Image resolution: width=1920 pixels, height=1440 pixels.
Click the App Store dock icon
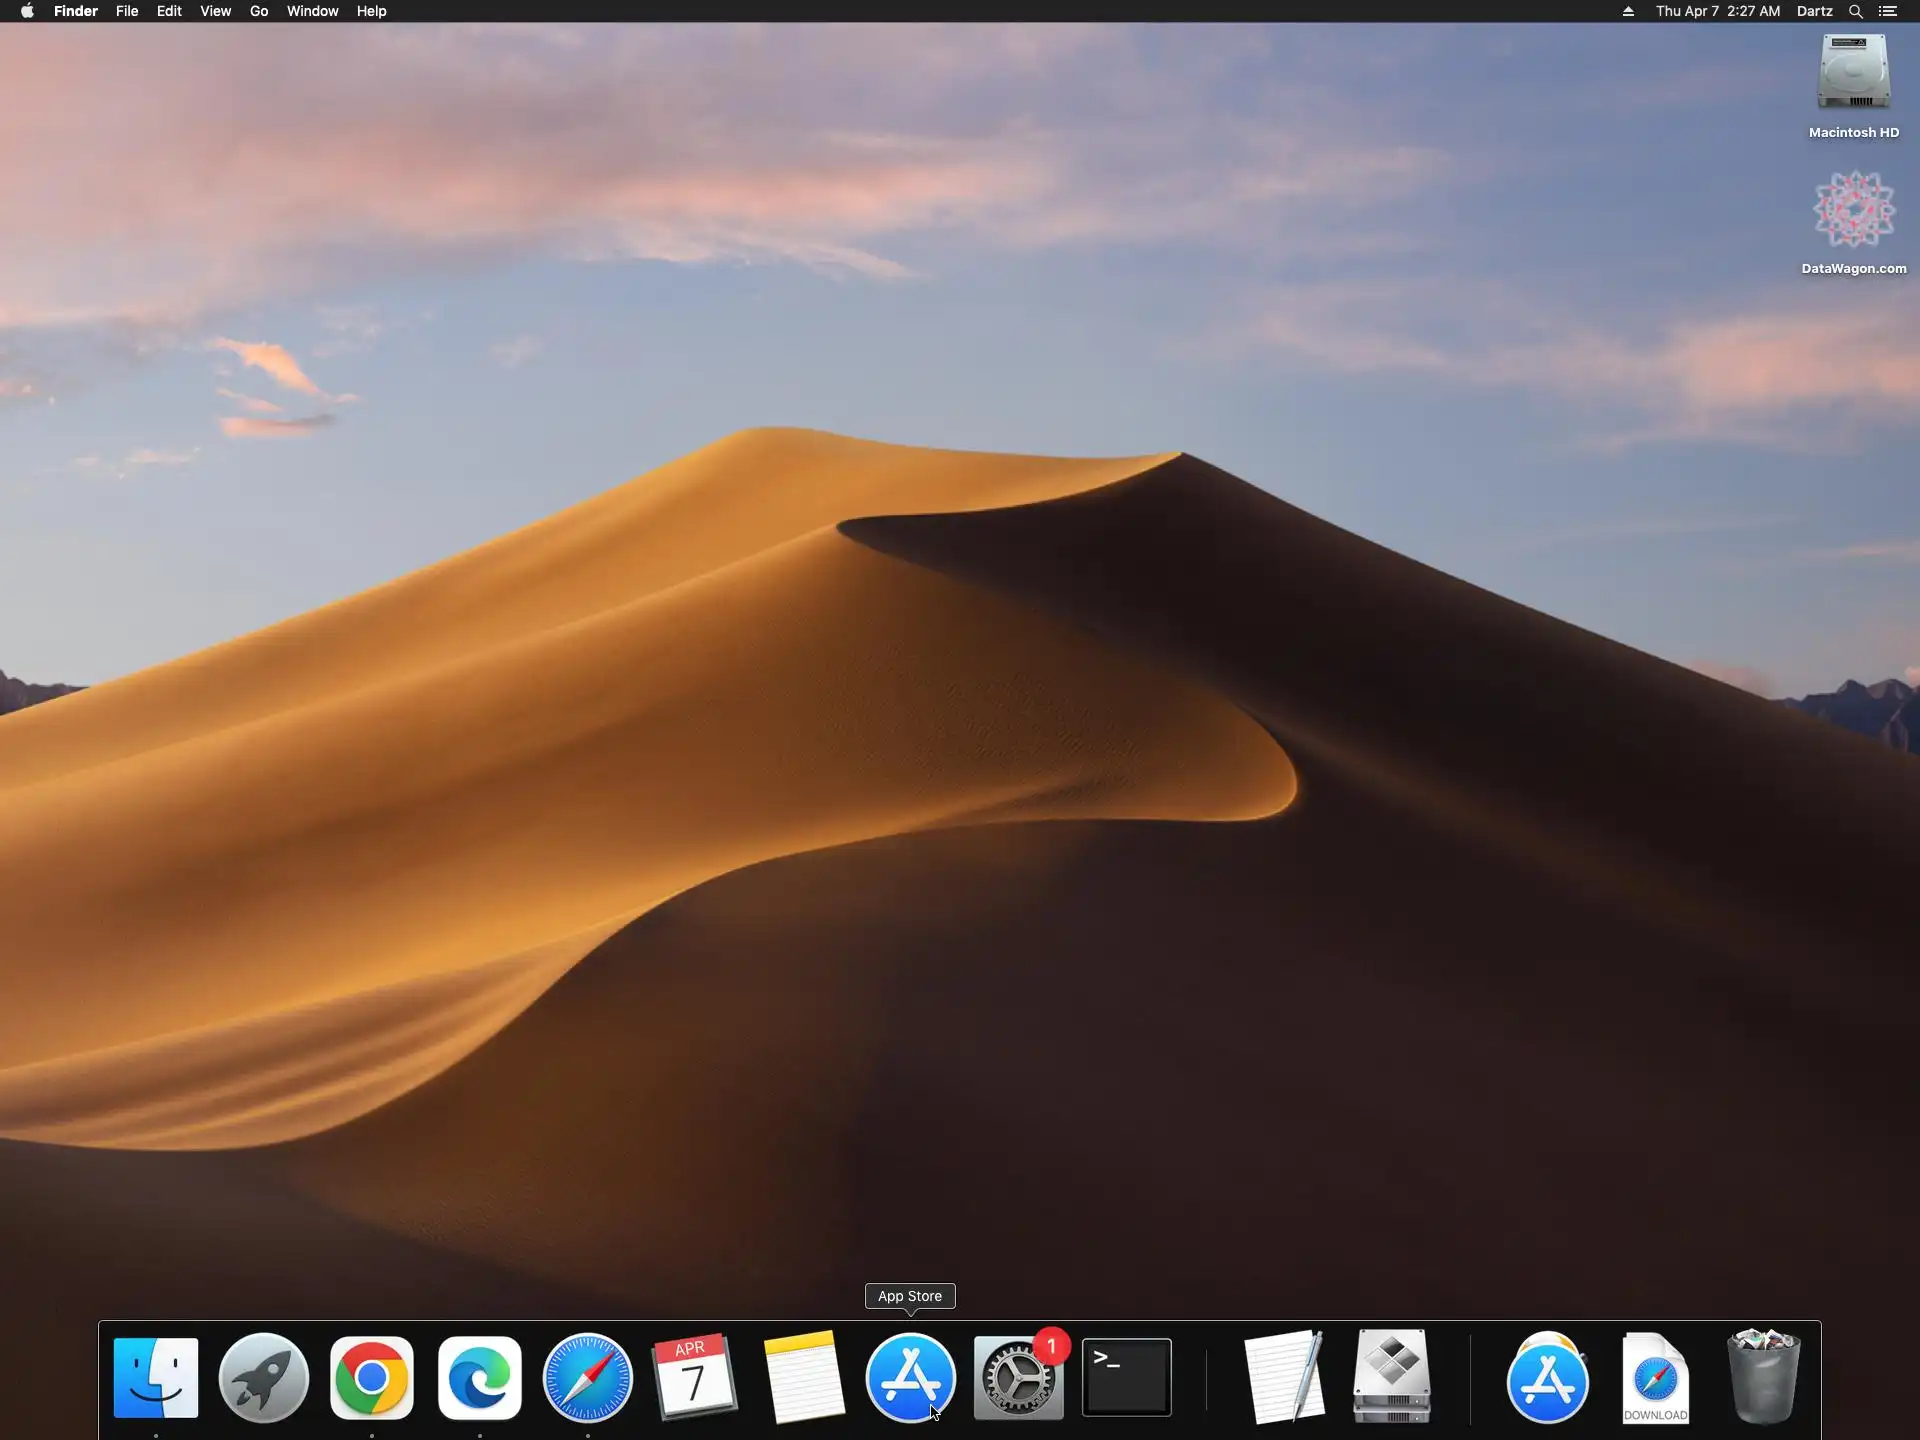click(x=910, y=1378)
